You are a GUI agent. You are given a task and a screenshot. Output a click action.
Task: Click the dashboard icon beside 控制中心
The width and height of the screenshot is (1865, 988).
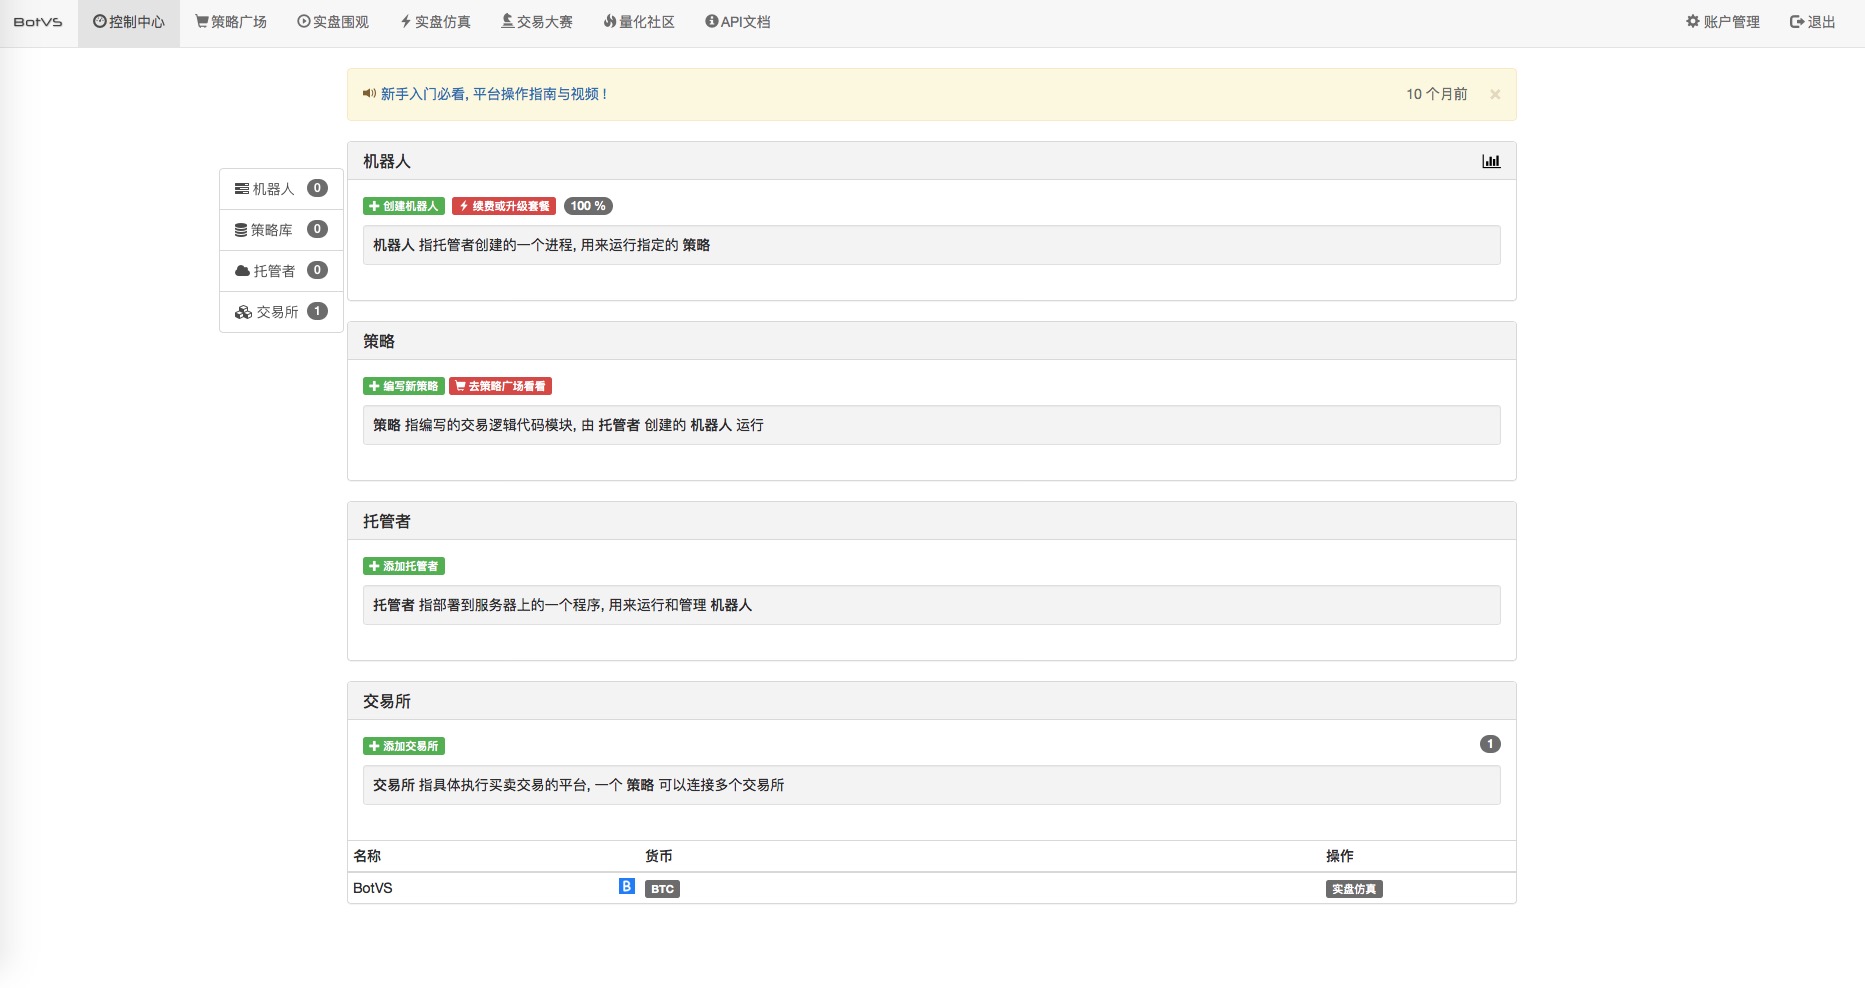pos(100,21)
